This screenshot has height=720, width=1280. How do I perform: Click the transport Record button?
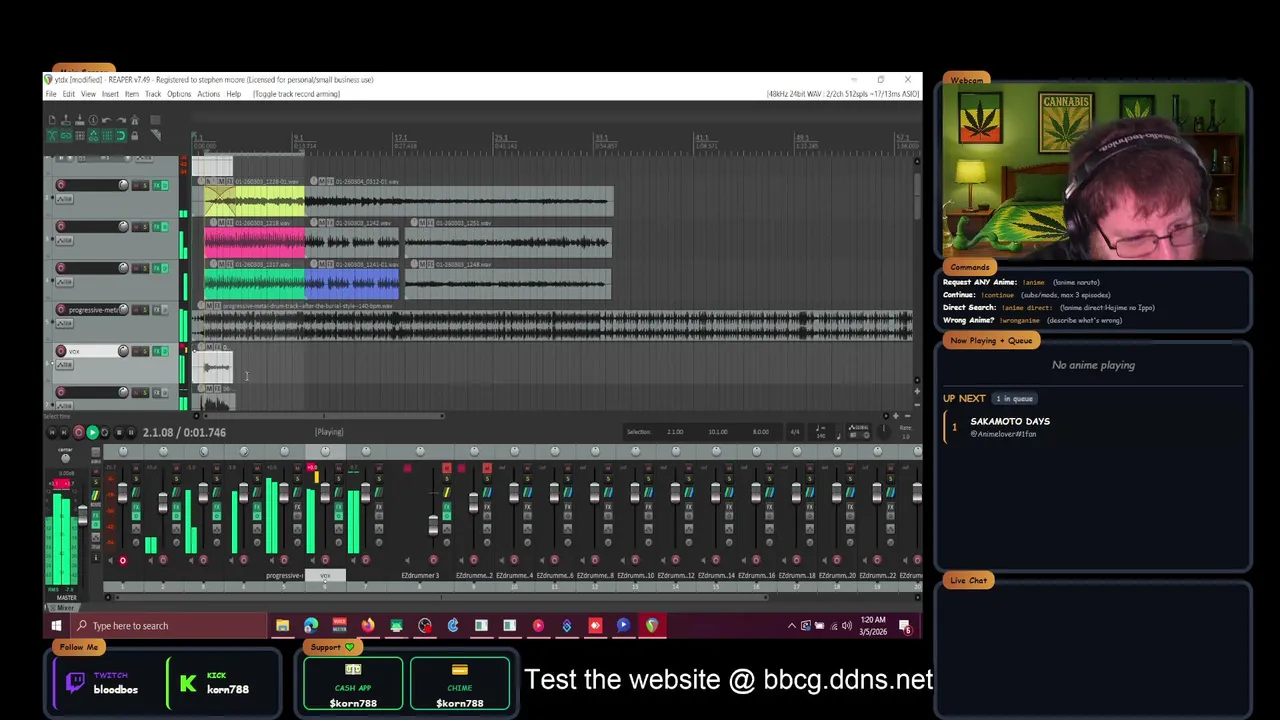[x=78, y=432]
